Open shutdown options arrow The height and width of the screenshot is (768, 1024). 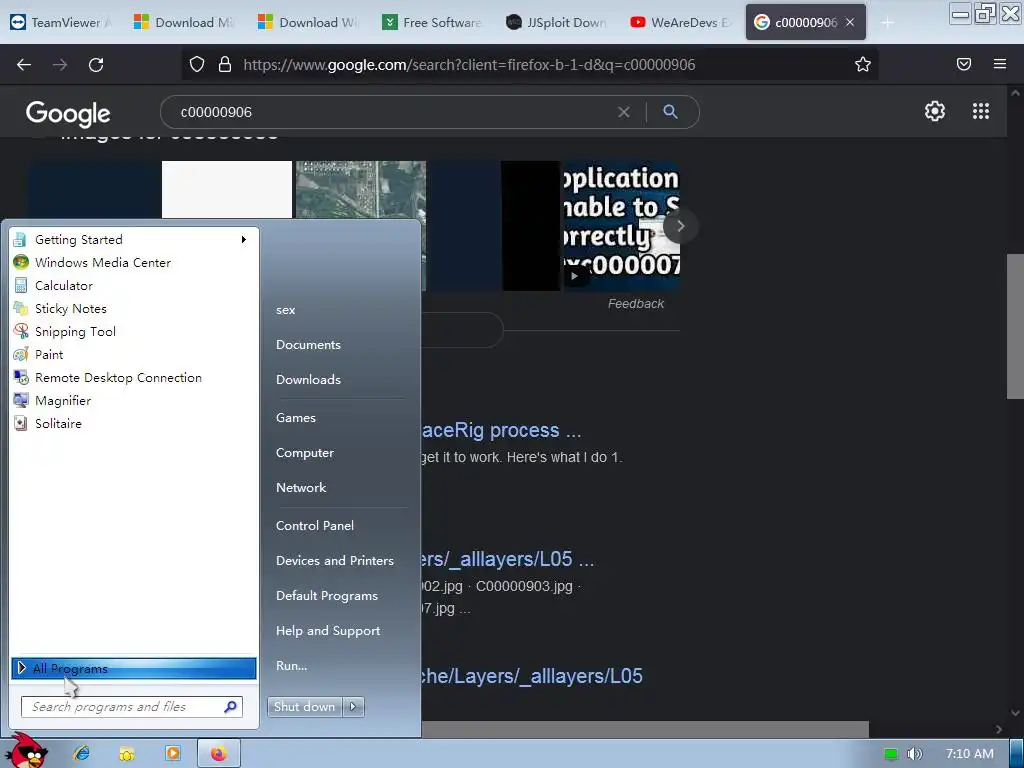353,707
